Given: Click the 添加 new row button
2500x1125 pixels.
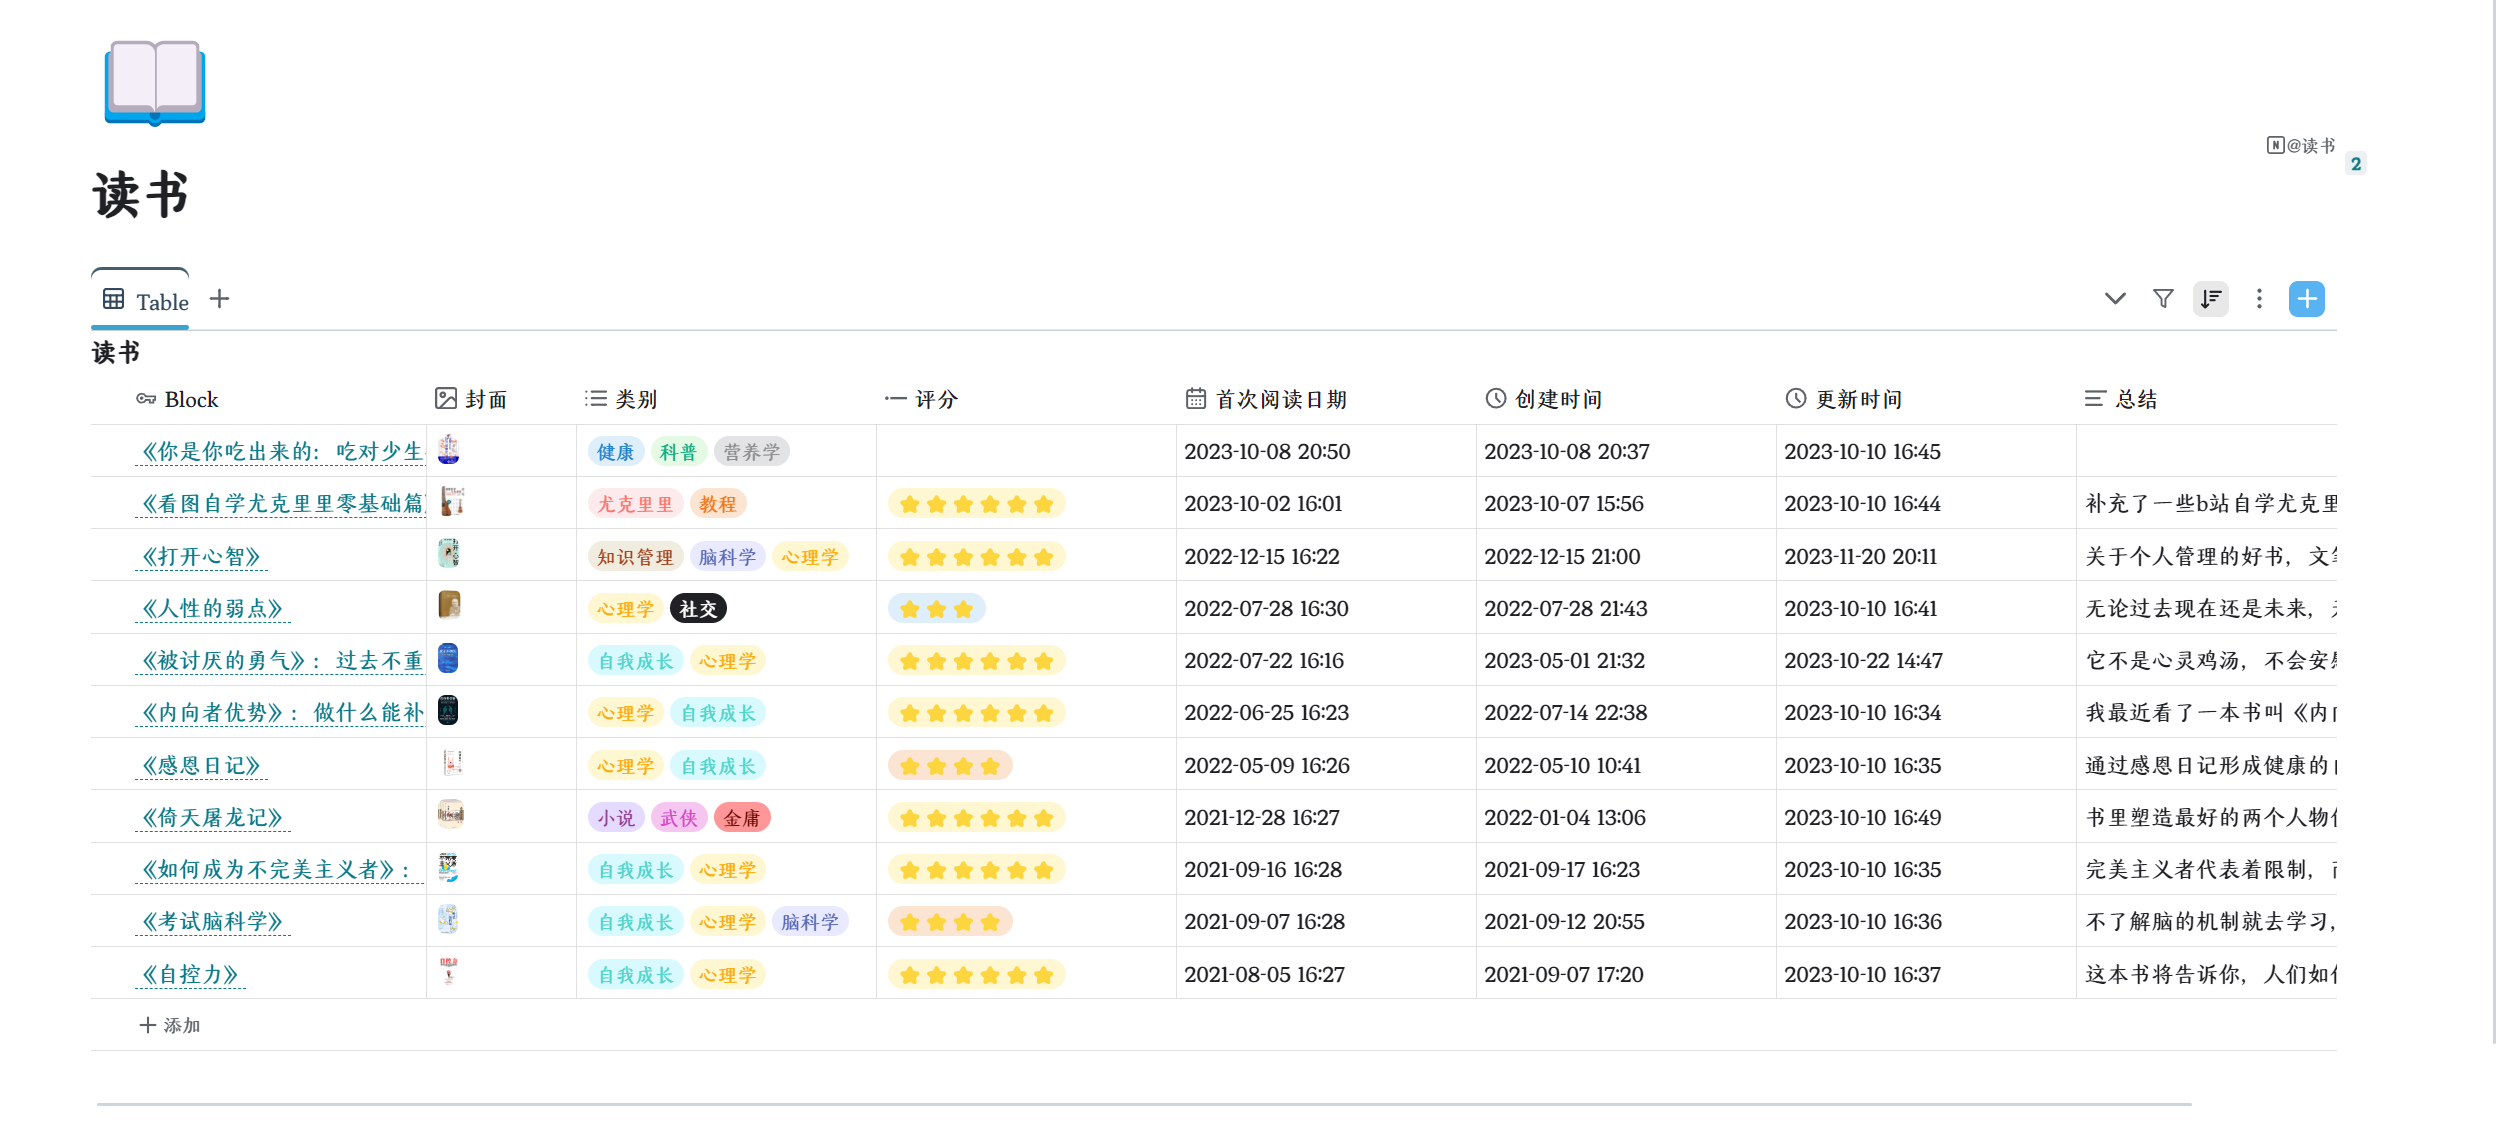Looking at the screenshot, I should tap(170, 1025).
